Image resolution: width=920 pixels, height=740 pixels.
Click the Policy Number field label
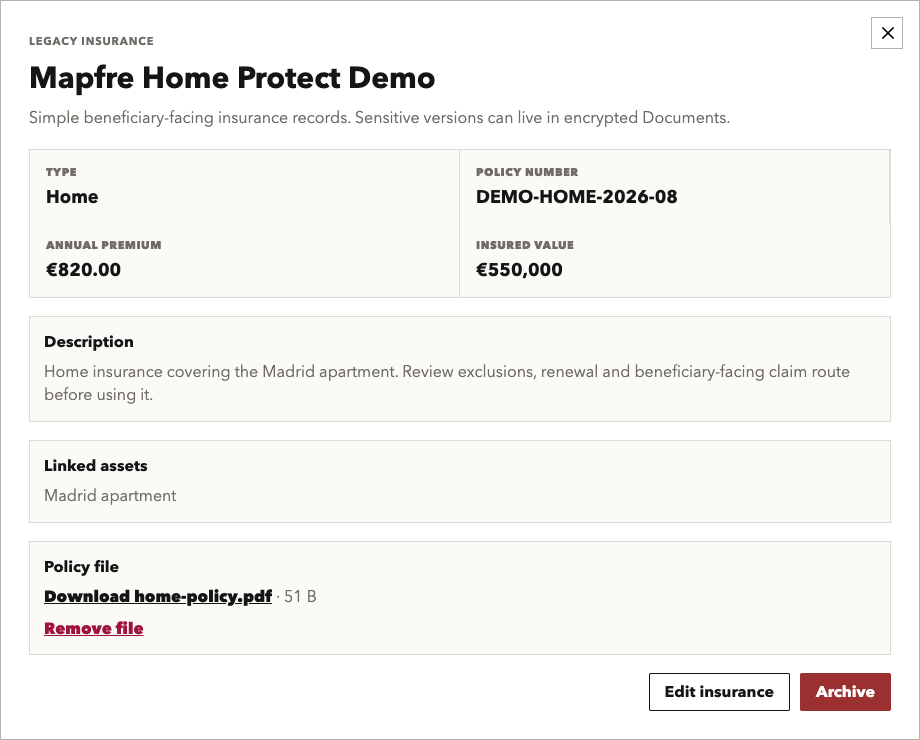pos(527,172)
